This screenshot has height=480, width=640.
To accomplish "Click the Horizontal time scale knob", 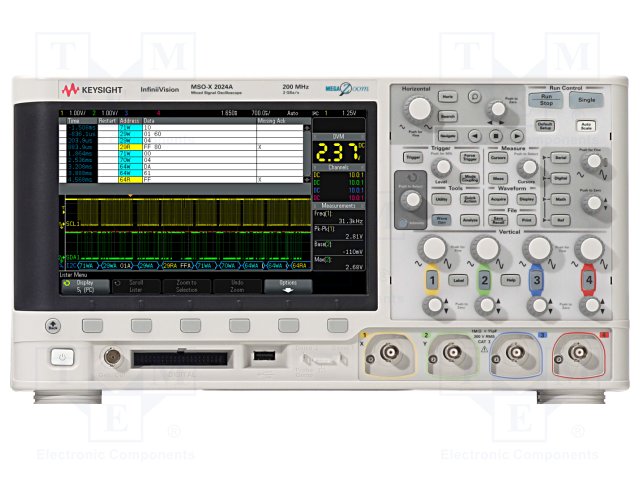I will coord(419,107).
